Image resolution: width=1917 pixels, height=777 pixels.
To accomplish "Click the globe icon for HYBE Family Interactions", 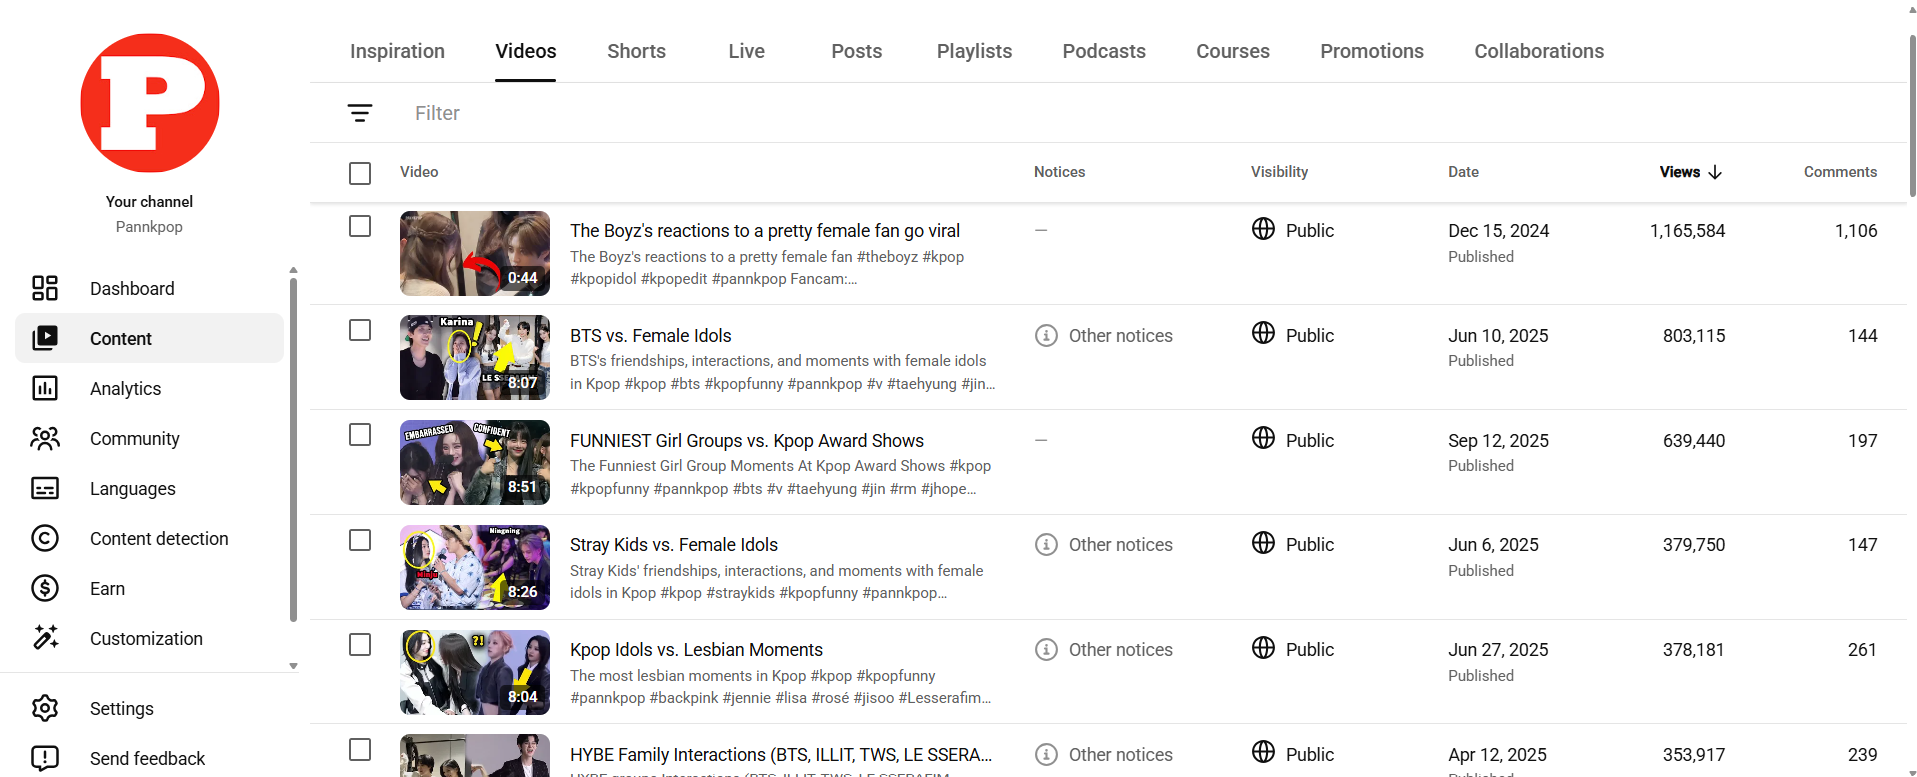I will [1264, 752].
